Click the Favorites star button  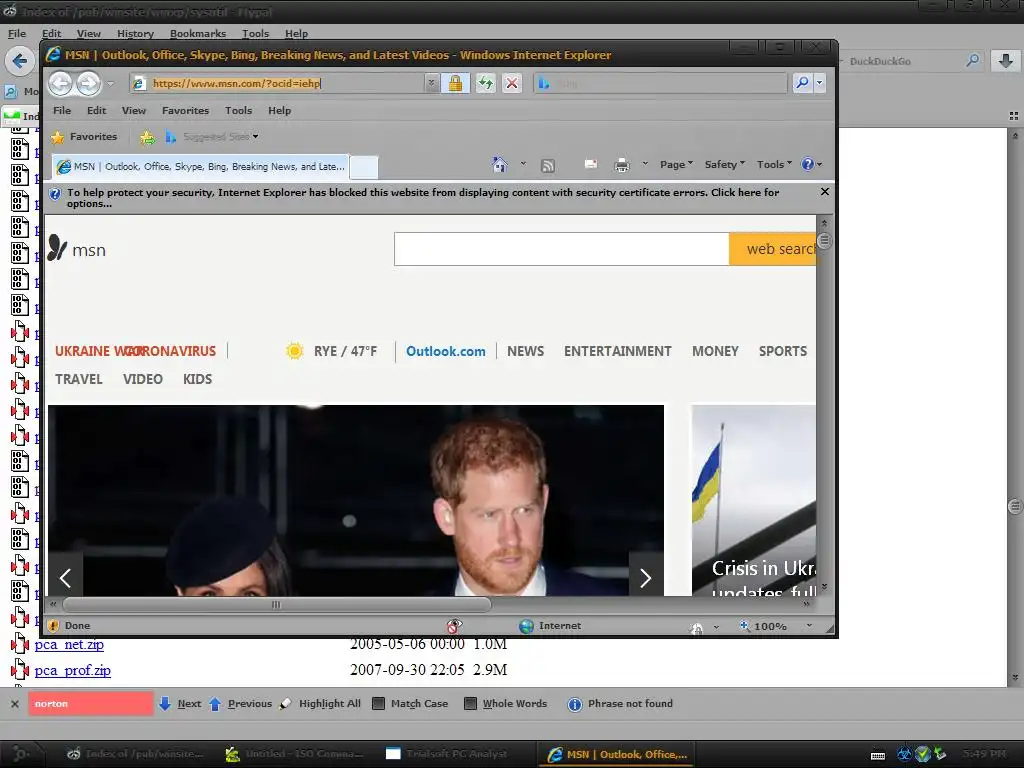click(x=84, y=136)
